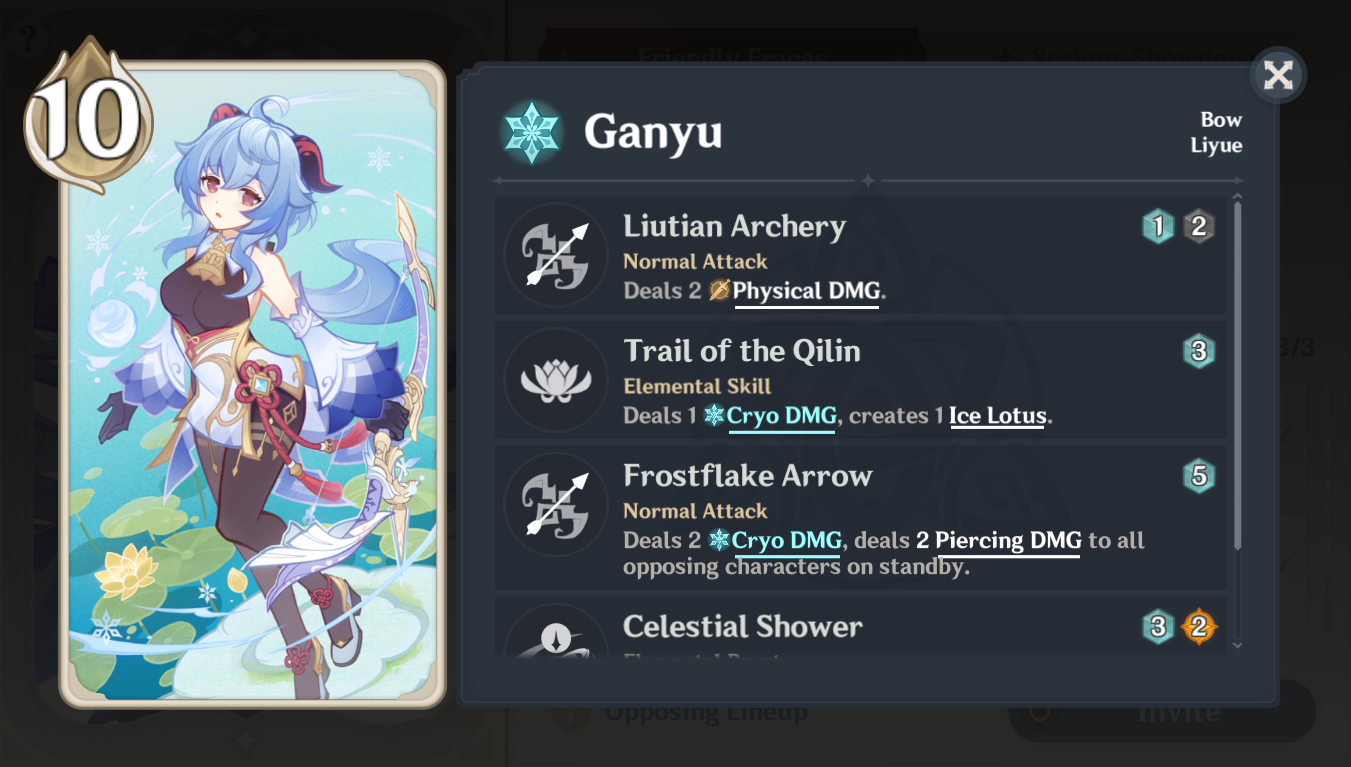
Task: Click the orange energy 2 icon on Celestial Shower
Action: [1199, 627]
